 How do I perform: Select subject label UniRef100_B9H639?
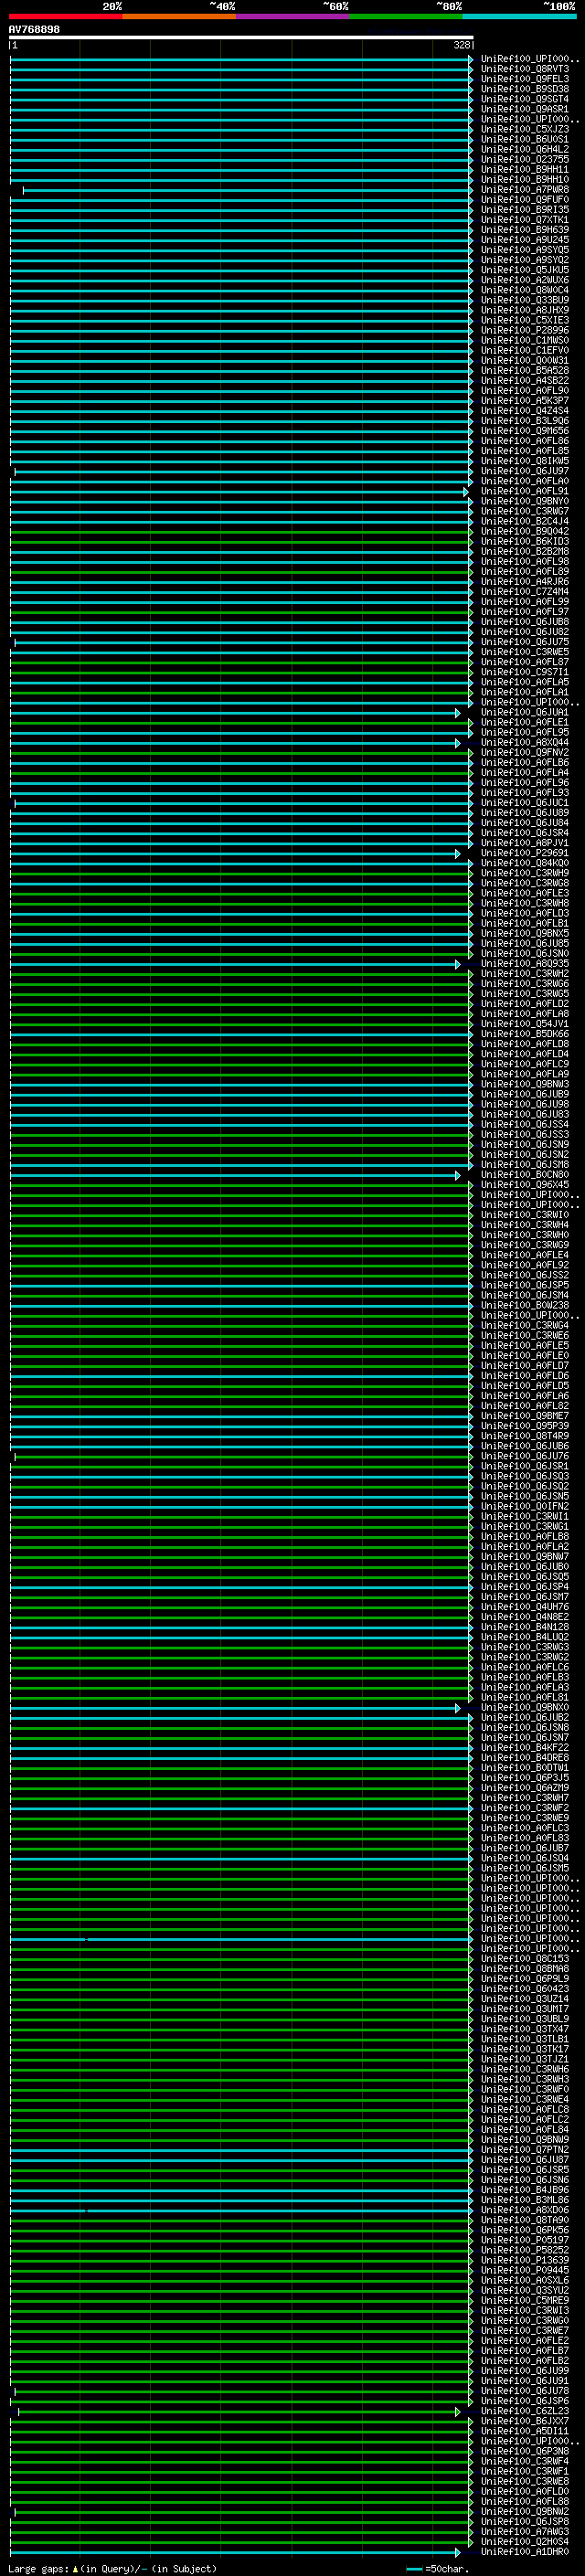pos(525,229)
